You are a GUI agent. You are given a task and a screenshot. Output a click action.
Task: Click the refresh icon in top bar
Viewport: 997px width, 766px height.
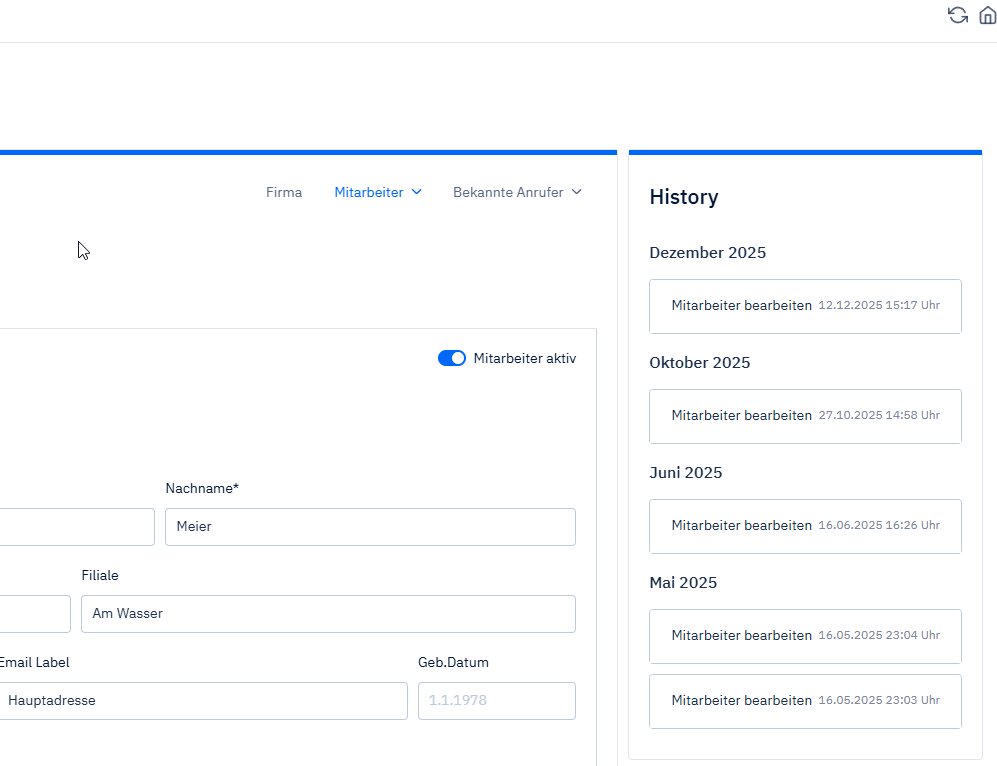click(957, 15)
